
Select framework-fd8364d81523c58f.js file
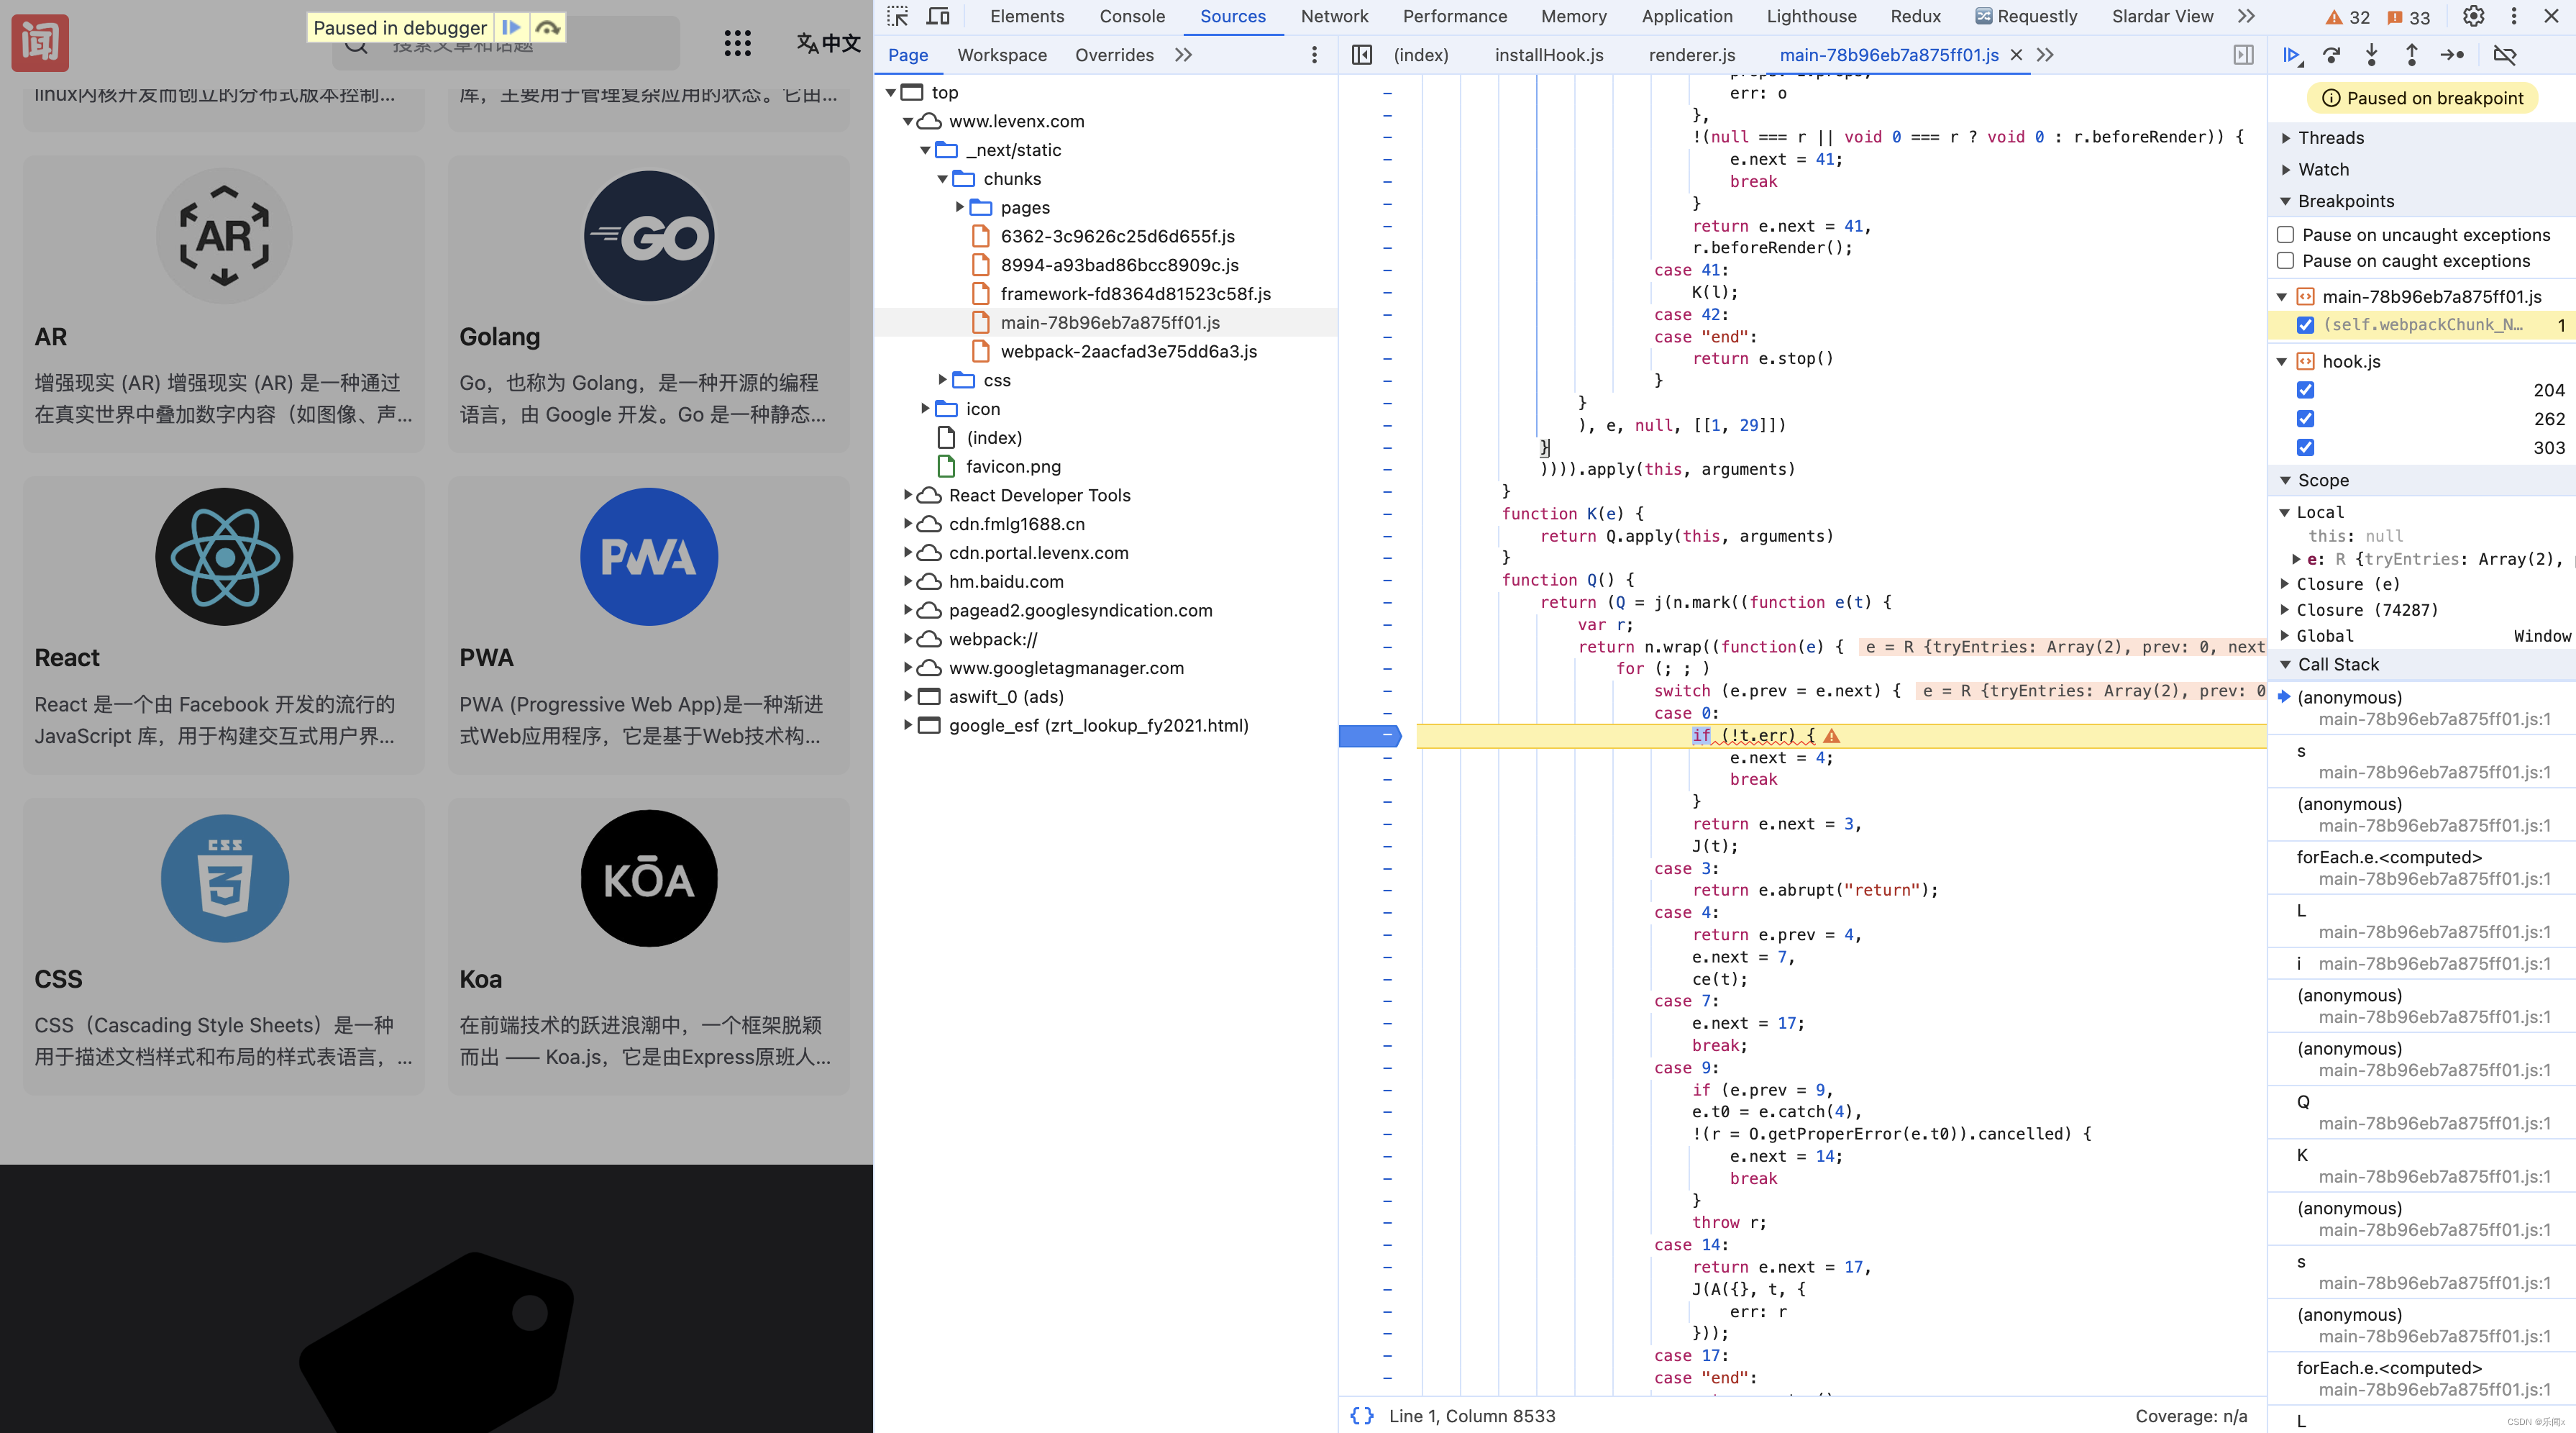click(x=1135, y=294)
